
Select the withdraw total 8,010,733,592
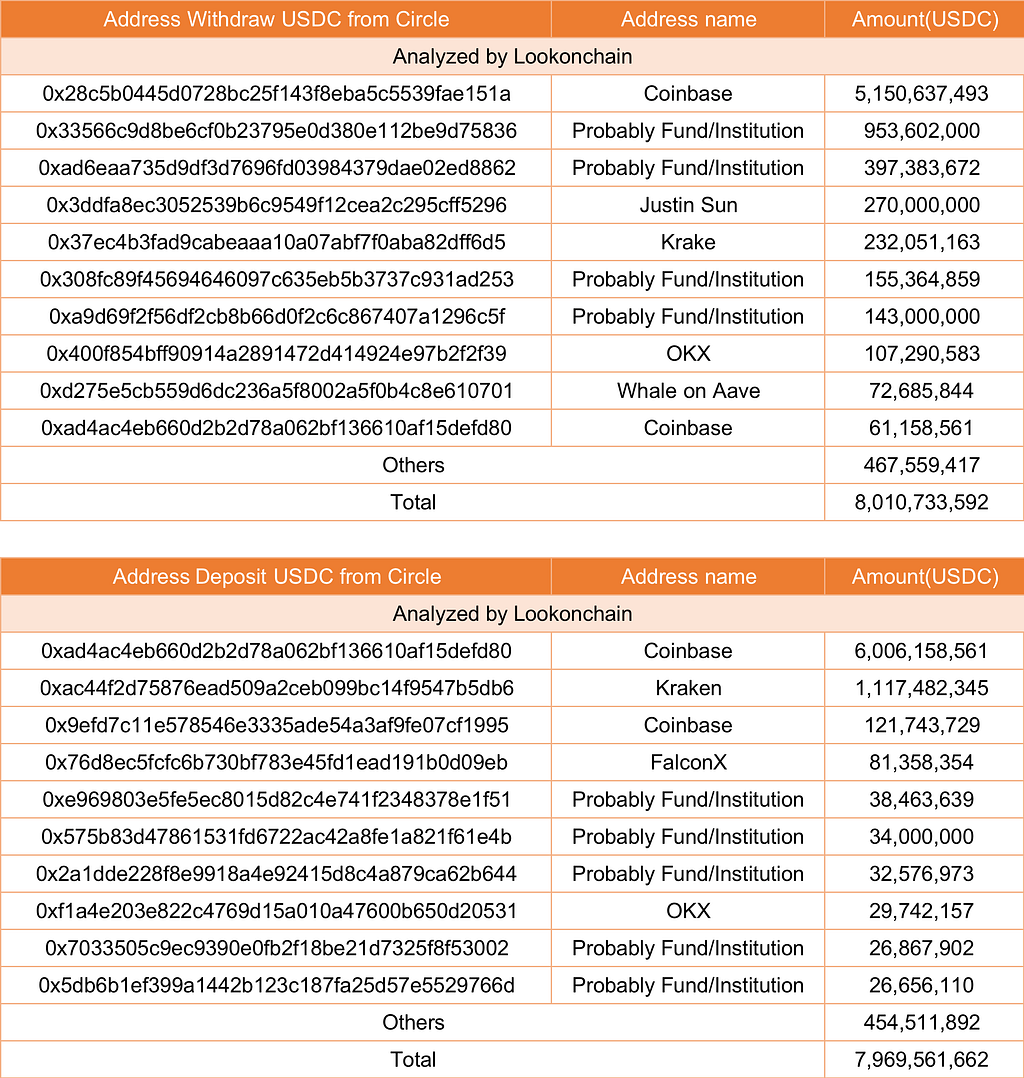click(x=922, y=502)
